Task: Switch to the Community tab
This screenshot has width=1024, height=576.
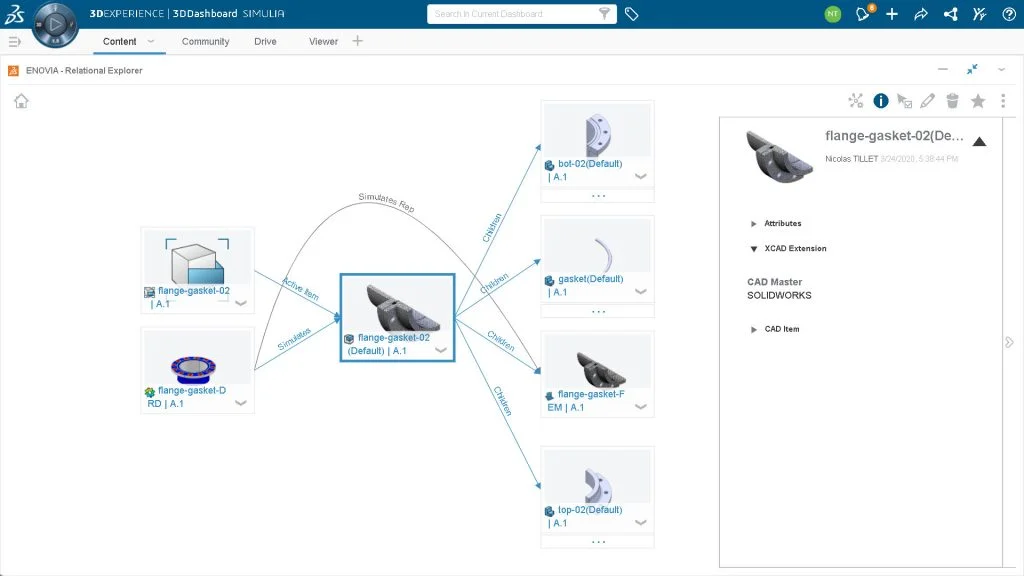Action: click(205, 42)
